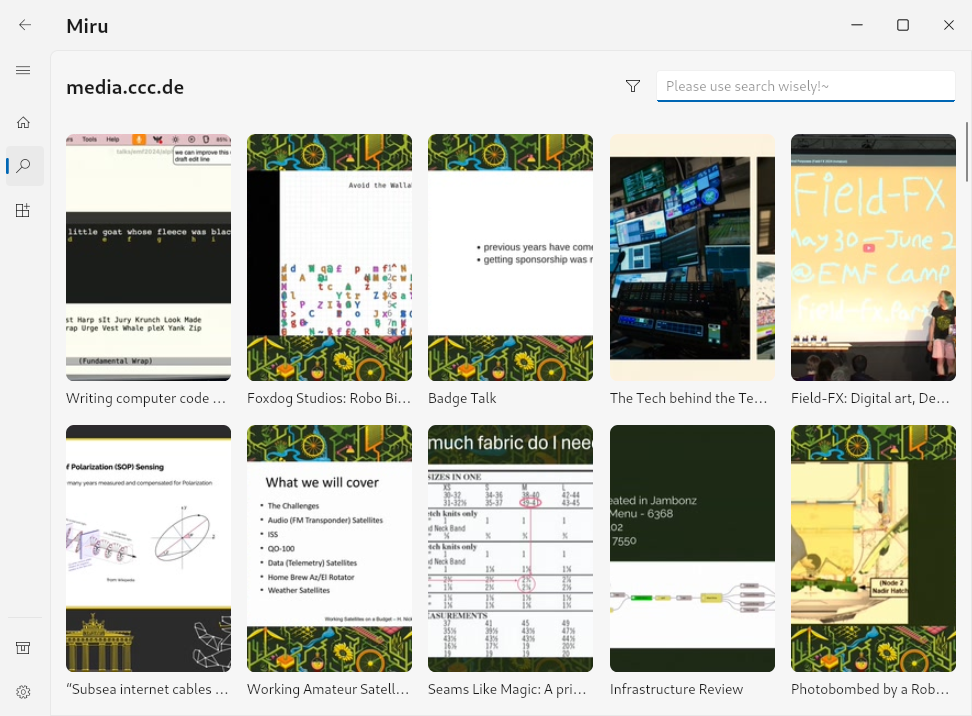The height and width of the screenshot is (716, 972).
Task: Click the 'Infrastructure Review' title text
Action: (x=676, y=689)
